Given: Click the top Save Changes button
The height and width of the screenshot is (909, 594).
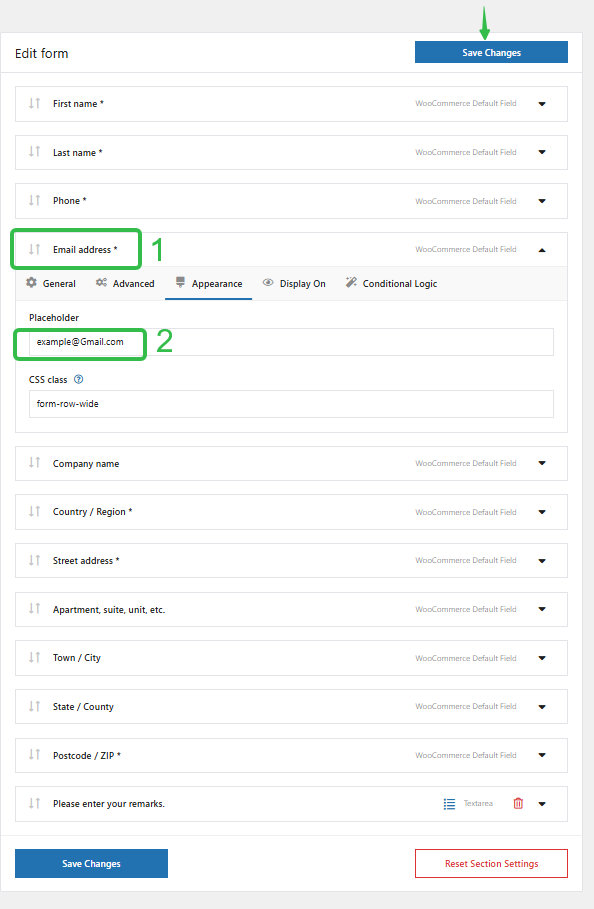Looking at the screenshot, I should 491,51.
